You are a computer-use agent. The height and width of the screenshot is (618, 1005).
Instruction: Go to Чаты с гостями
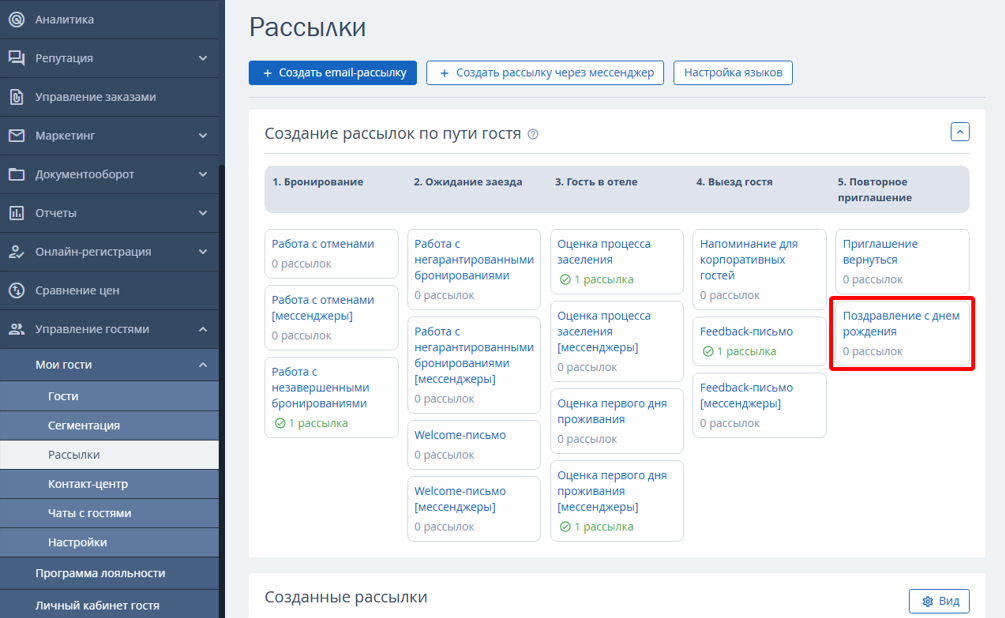pos(89,513)
